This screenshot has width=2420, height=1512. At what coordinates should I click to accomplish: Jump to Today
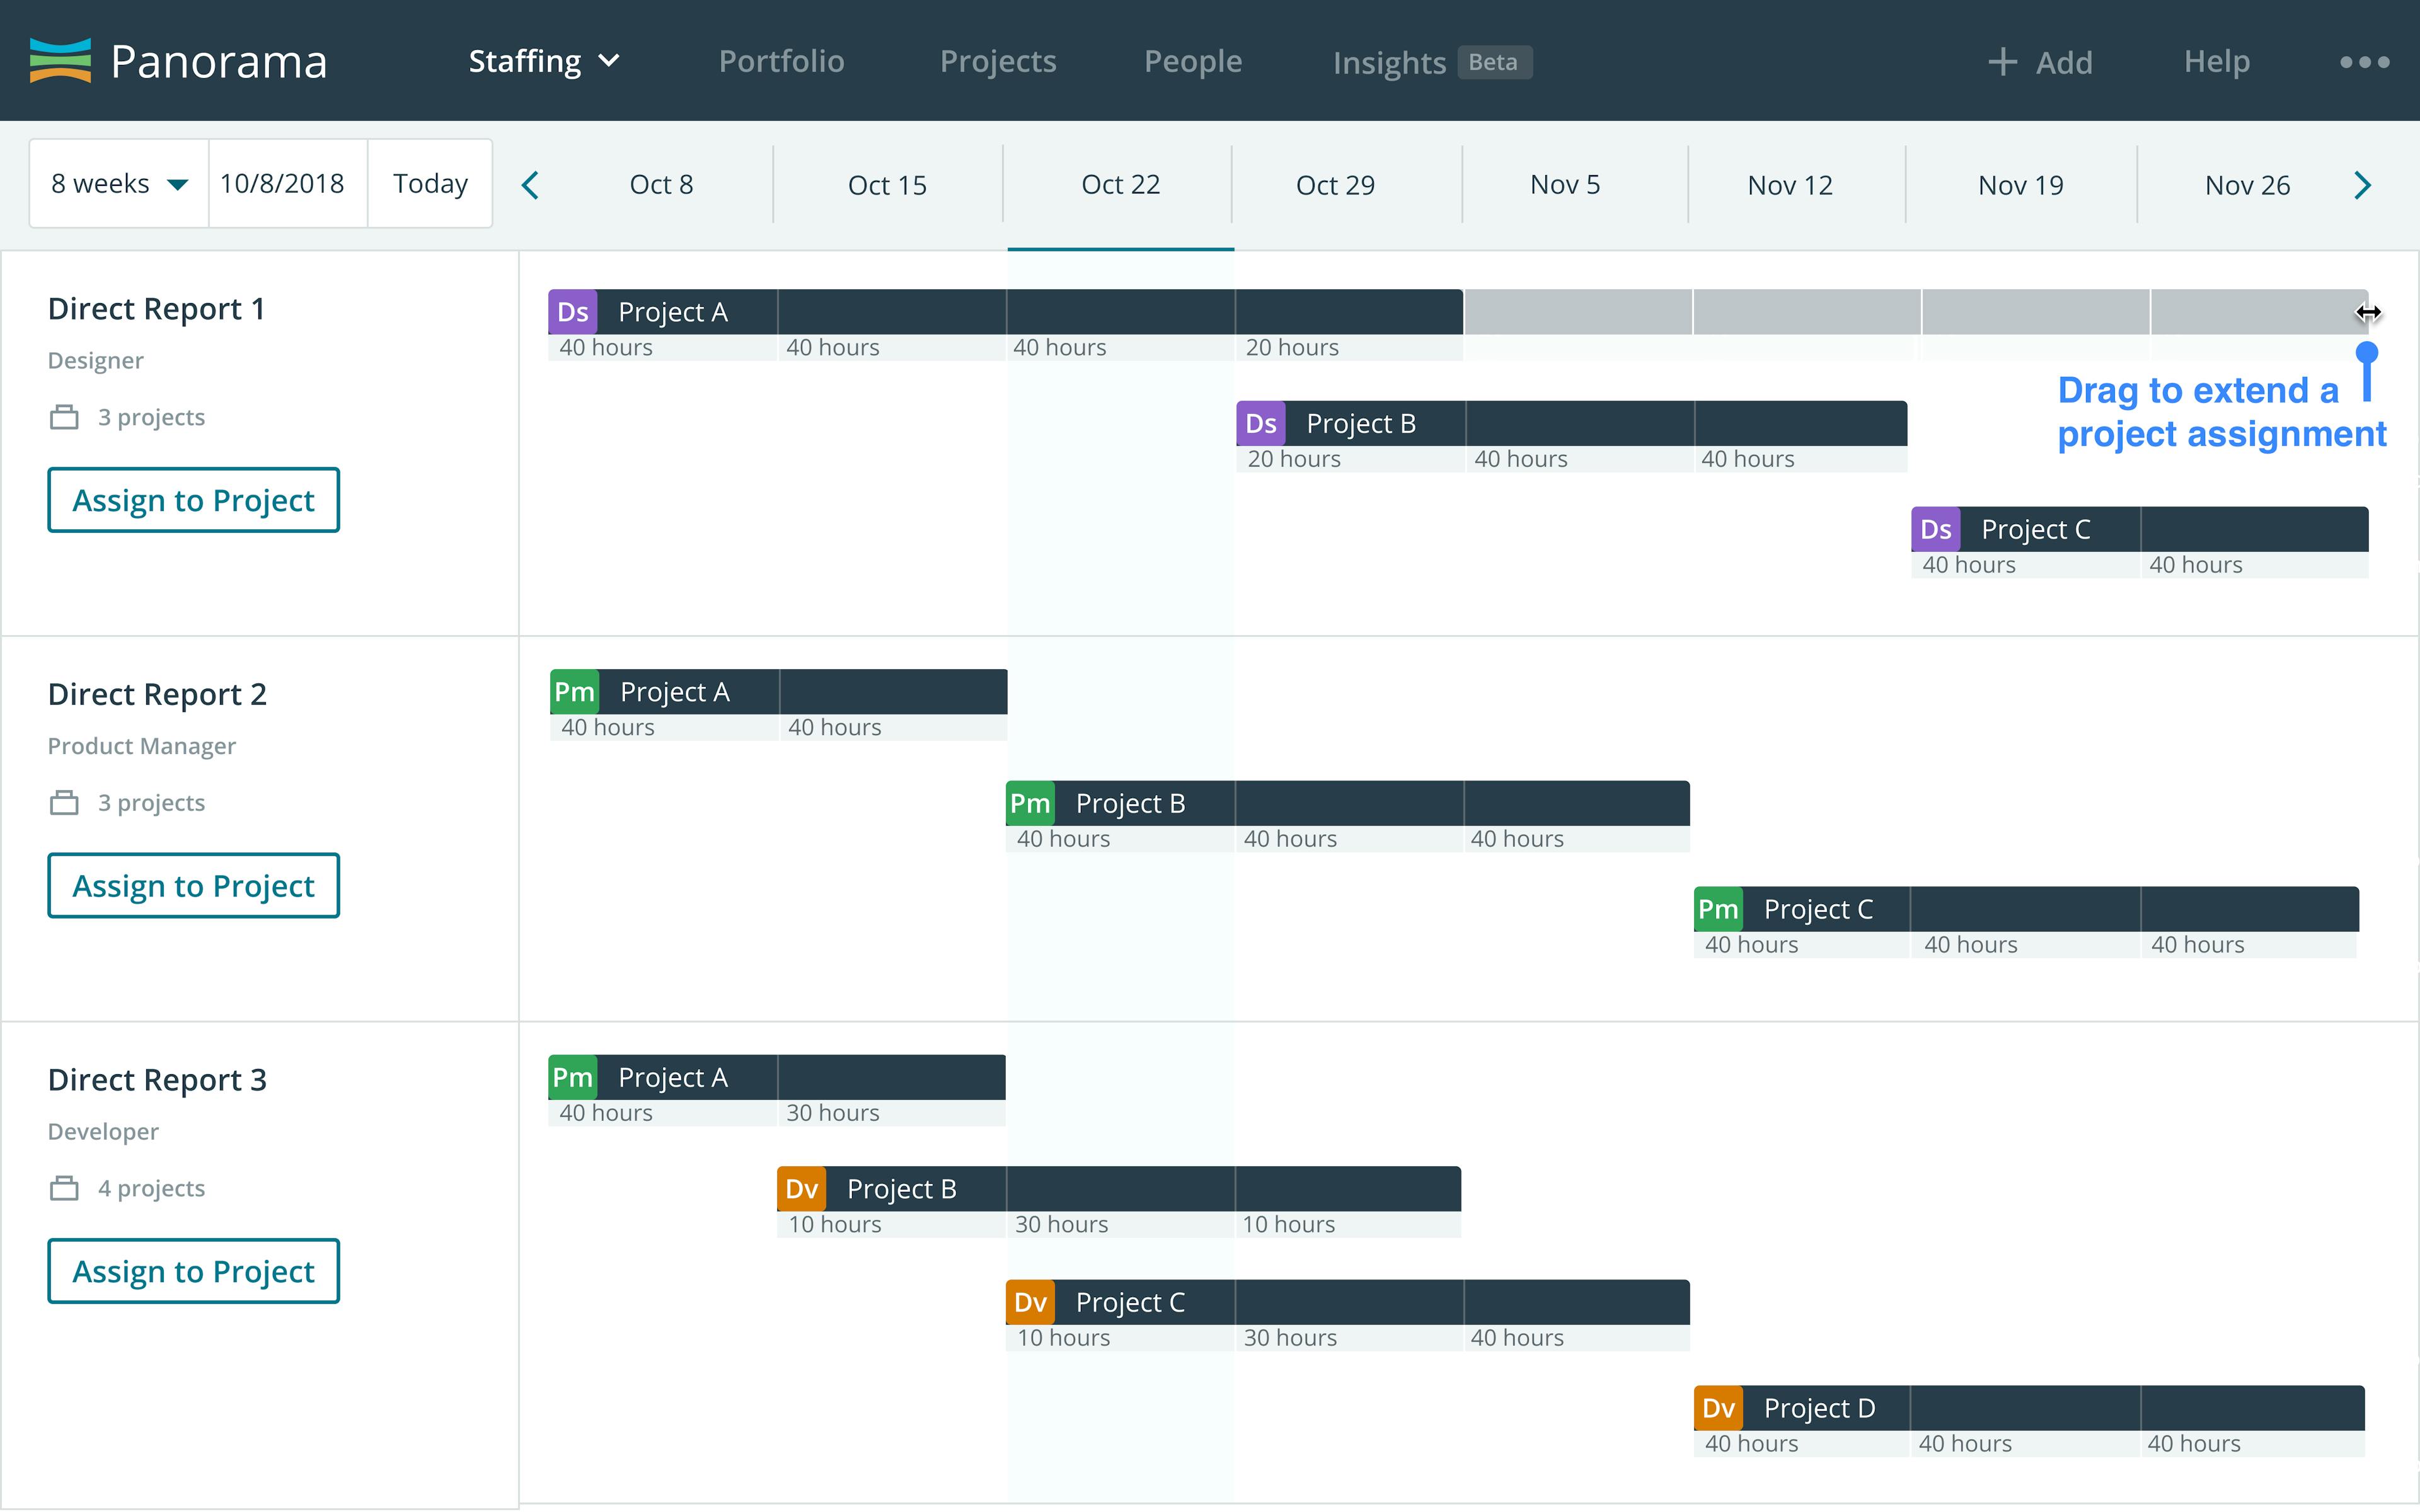[x=430, y=184]
